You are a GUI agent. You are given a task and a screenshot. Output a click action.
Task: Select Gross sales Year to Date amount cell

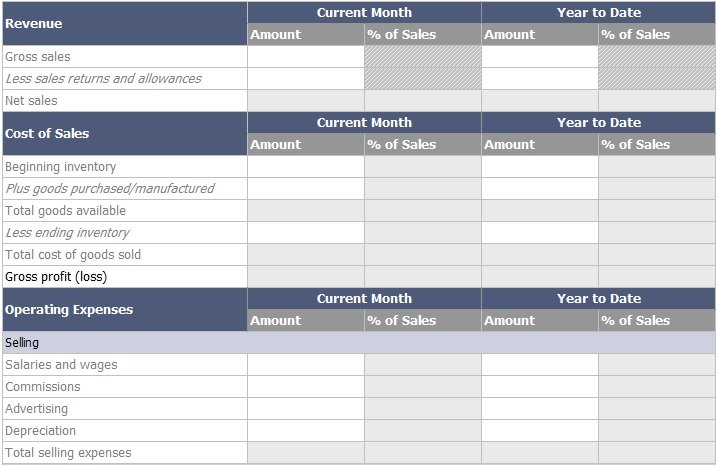pos(540,57)
